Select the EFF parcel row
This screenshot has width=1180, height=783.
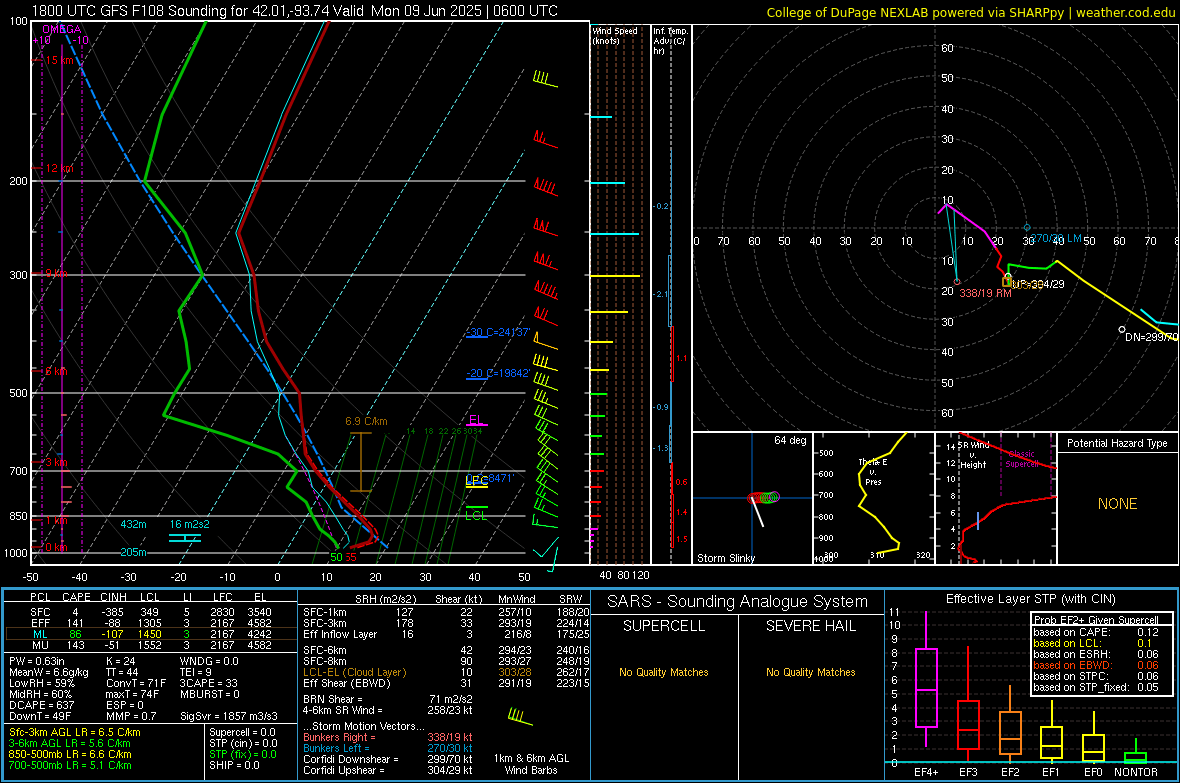pyautogui.click(x=150, y=623)
